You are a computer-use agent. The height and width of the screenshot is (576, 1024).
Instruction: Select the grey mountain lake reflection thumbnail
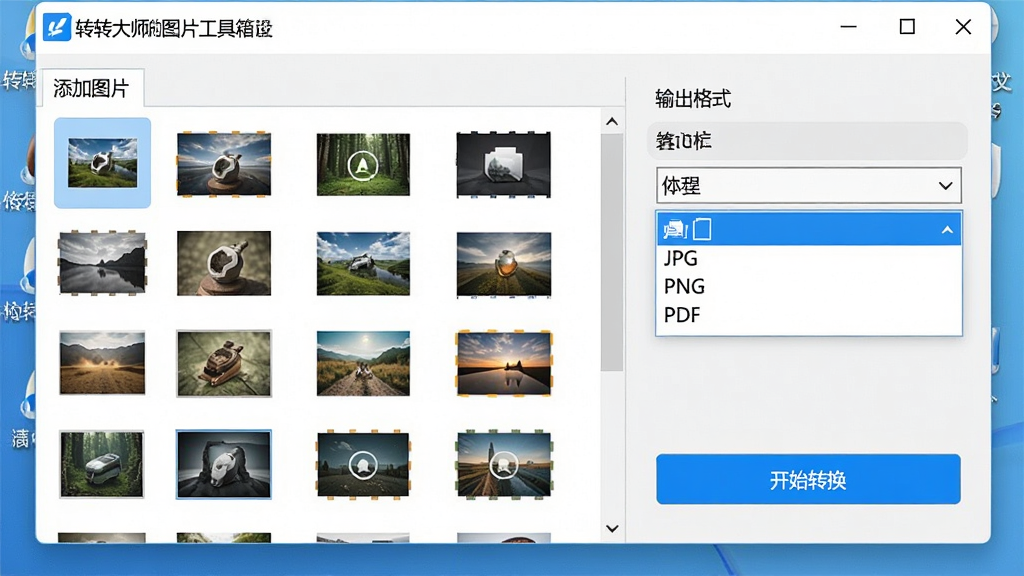[x=103, y=263]
